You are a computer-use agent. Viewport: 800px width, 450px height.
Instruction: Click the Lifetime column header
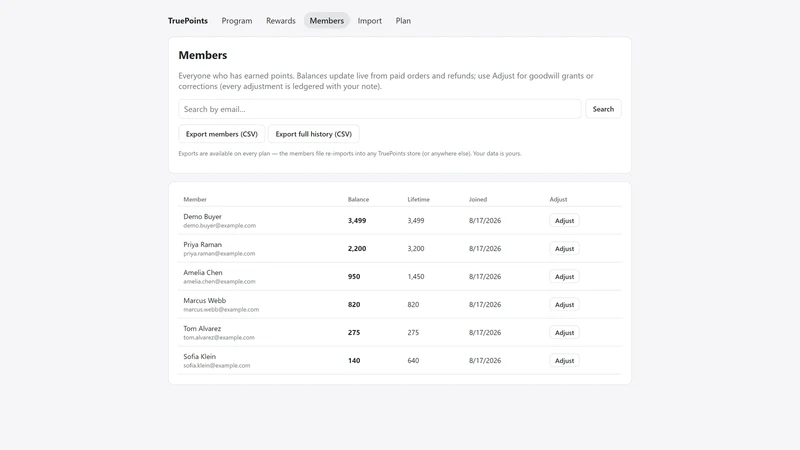click(x=418, y=199)
